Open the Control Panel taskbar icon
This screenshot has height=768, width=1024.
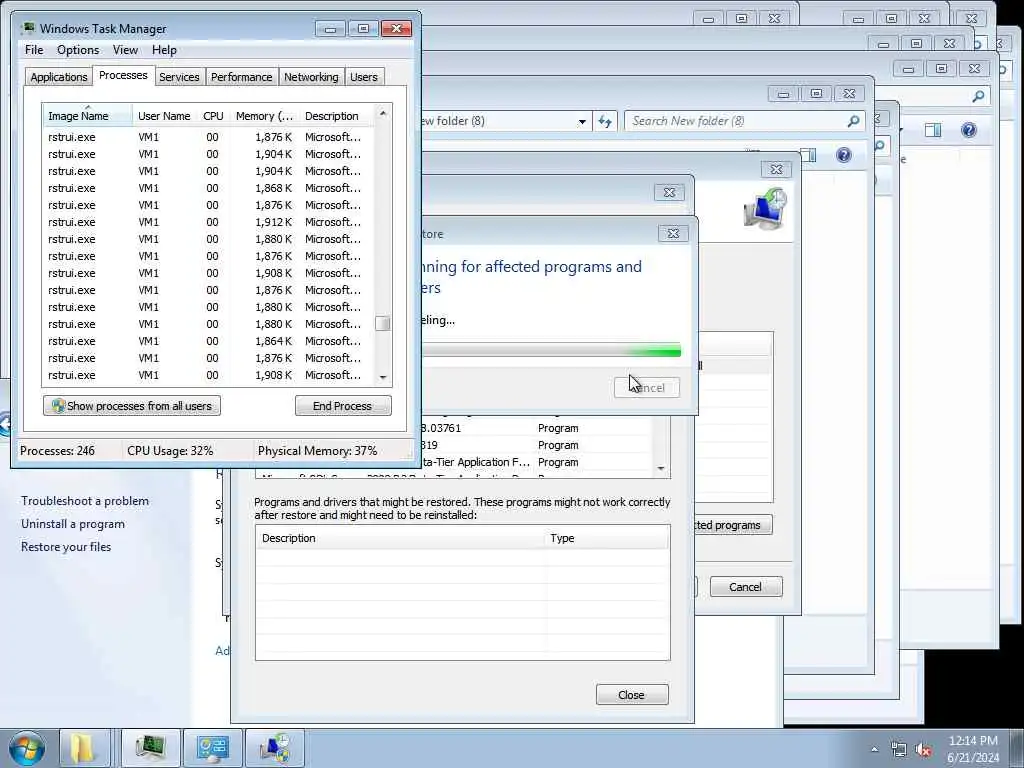click(x=212, y=748)
